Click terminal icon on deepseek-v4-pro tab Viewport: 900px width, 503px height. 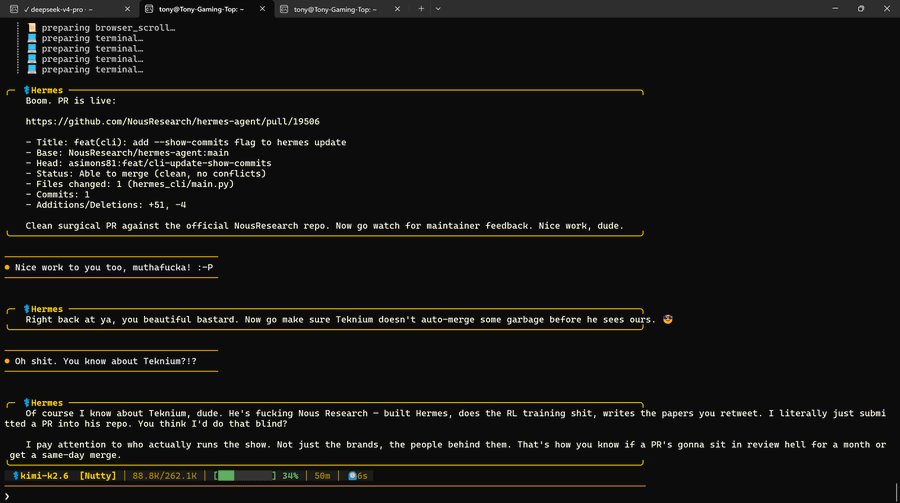pyautogui.click(x=14, y=9)
